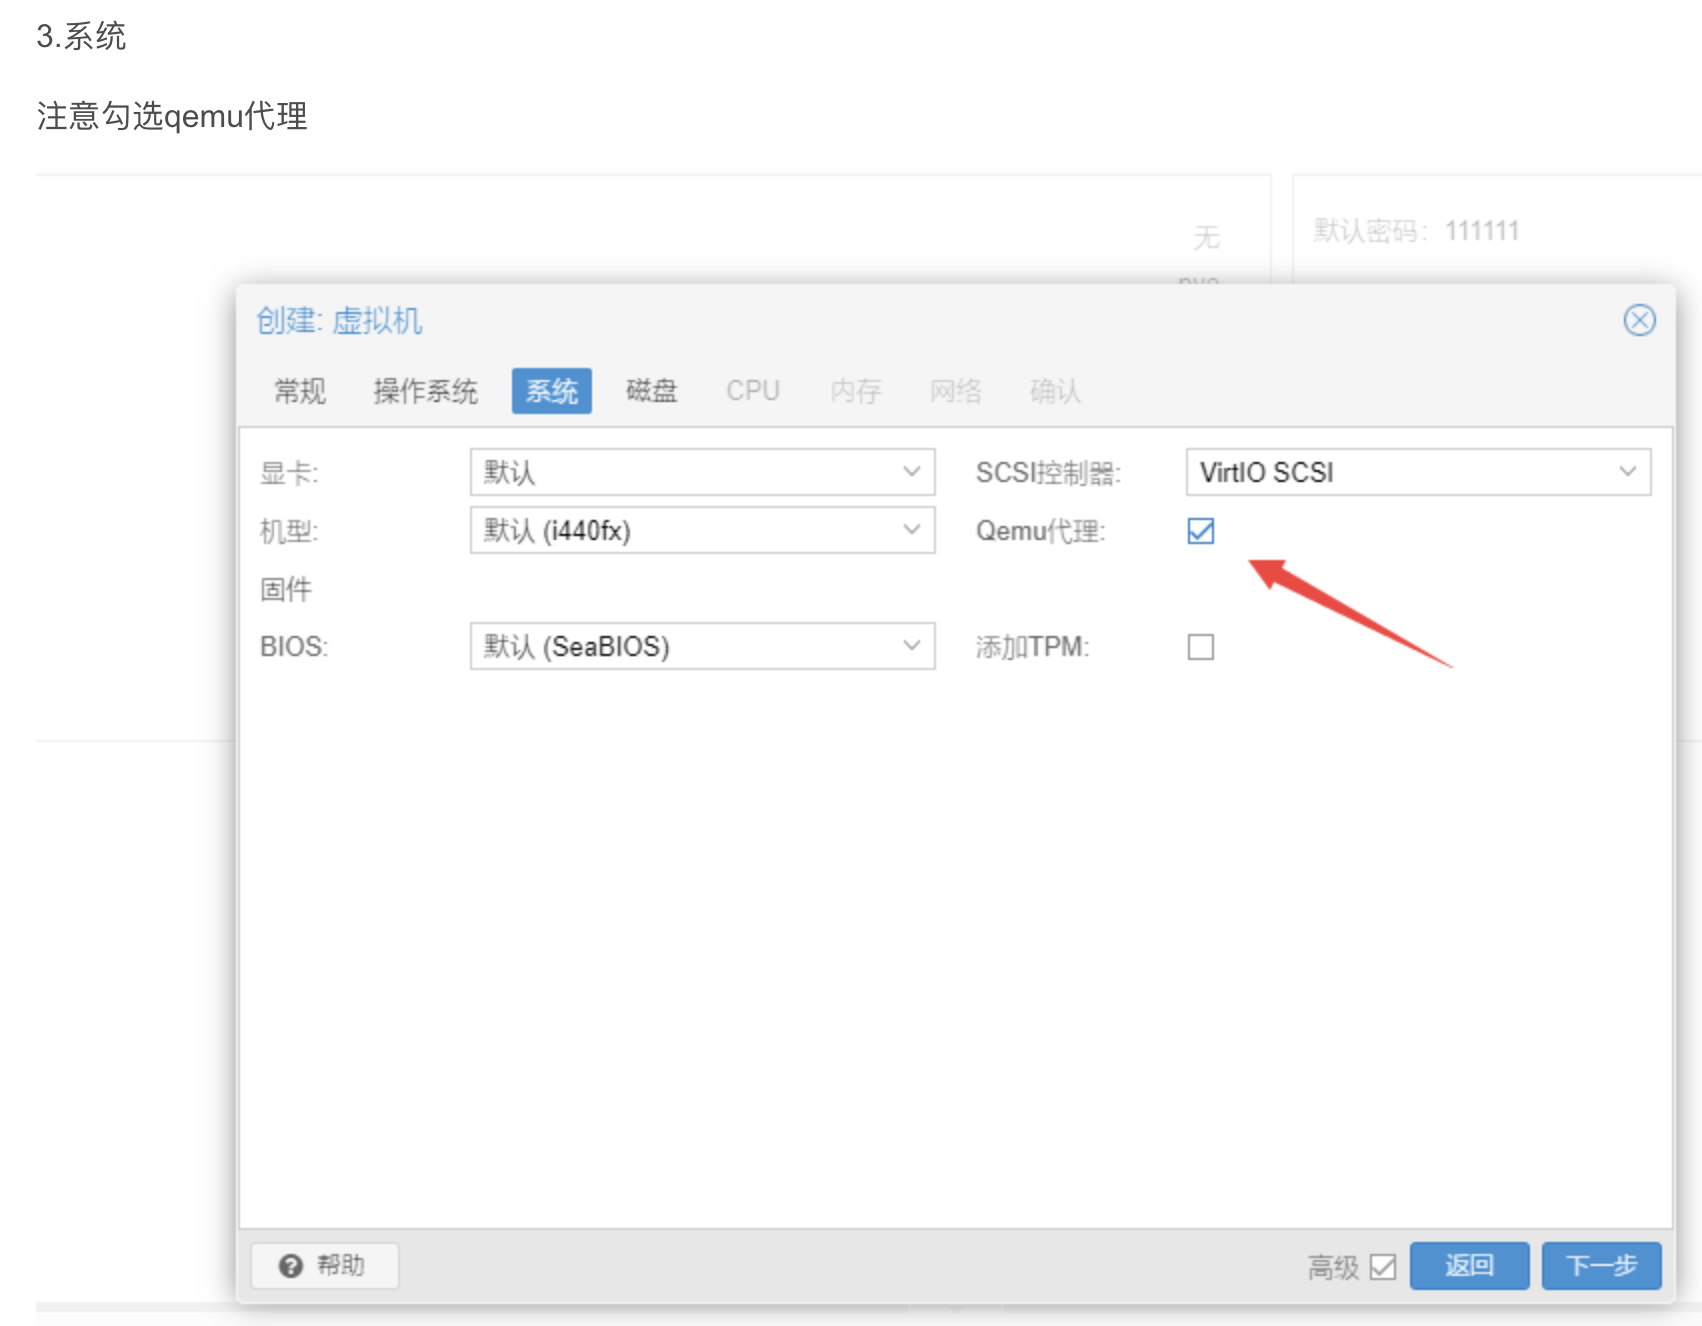Switch to the 常规 tab
Viewport: 1702px width, 1326px height.
tap(300, 391)
